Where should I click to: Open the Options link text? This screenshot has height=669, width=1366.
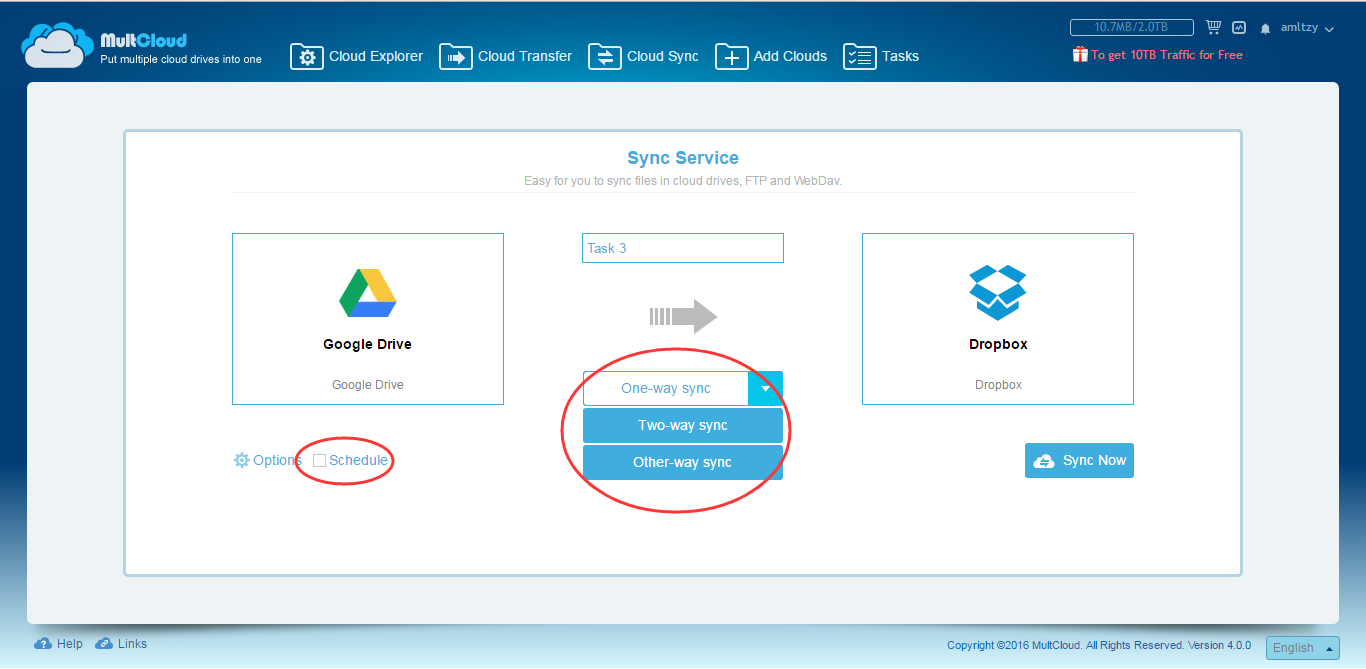tap(277, 460)
